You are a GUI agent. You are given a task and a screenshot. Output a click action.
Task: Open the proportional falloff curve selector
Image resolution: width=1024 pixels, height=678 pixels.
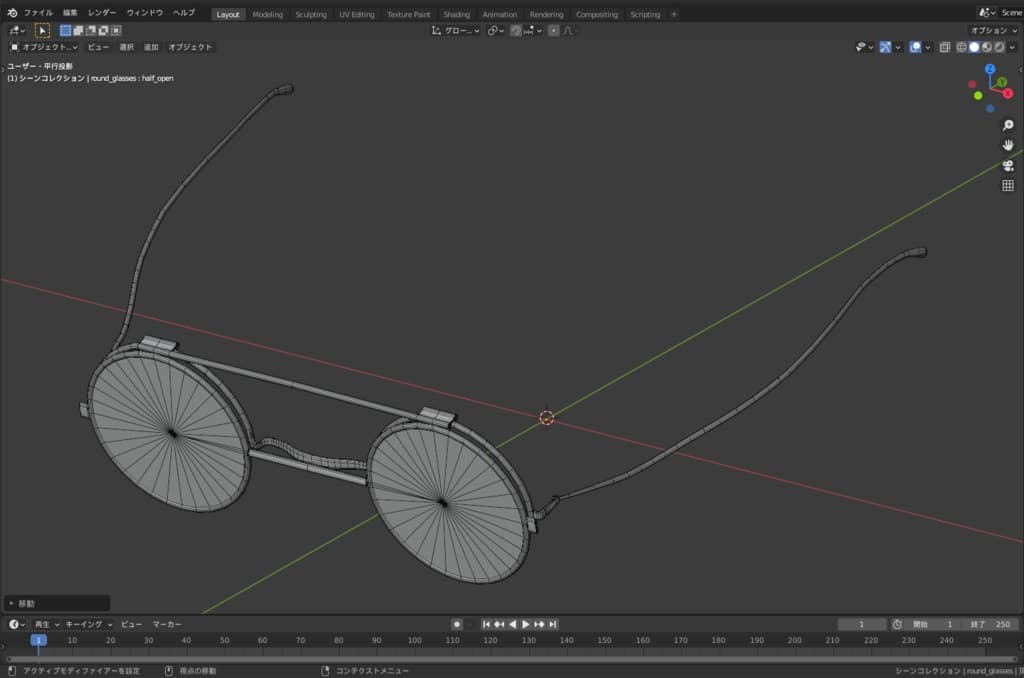click(568, 31)
